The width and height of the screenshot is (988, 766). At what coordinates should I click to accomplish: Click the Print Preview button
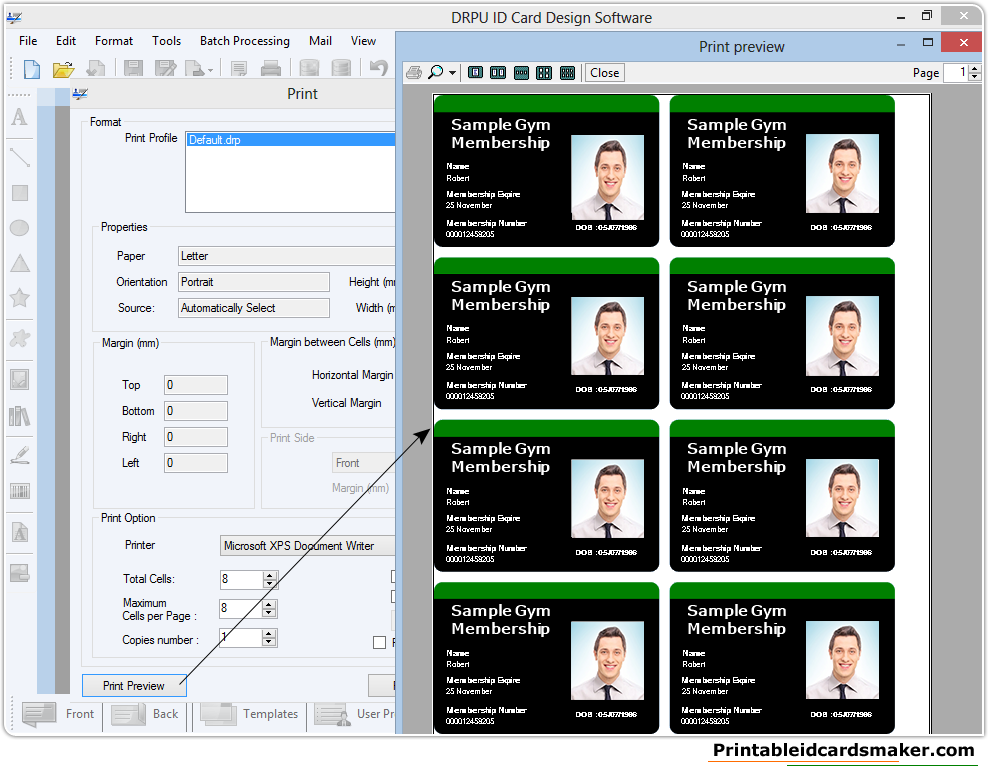coord(134,685)
